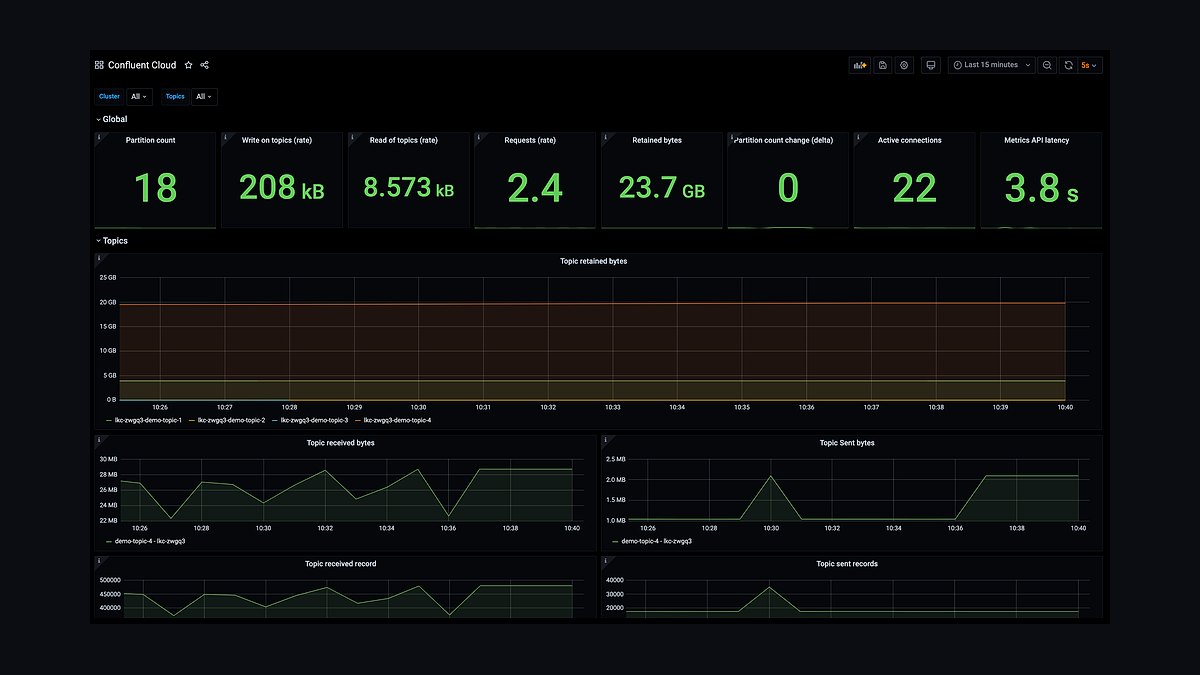Open the Metrics API latency title menu
This screenshot has width=1200, height=675.
[1037, 141]
